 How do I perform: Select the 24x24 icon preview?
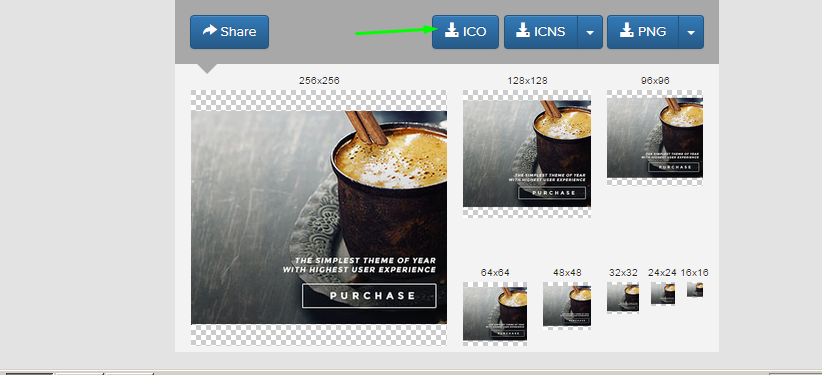tap(663, 294)
